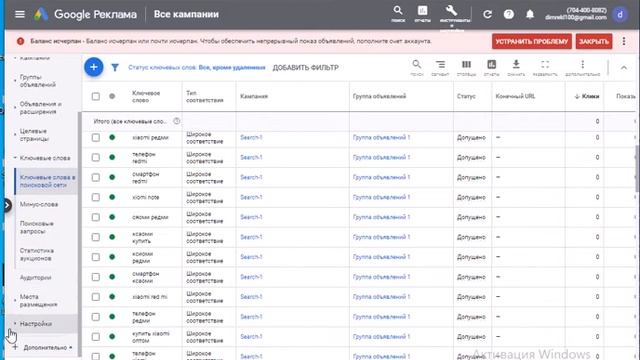Click status dot for 'xiomi note'
640x360 pixels.
point(112,197)
